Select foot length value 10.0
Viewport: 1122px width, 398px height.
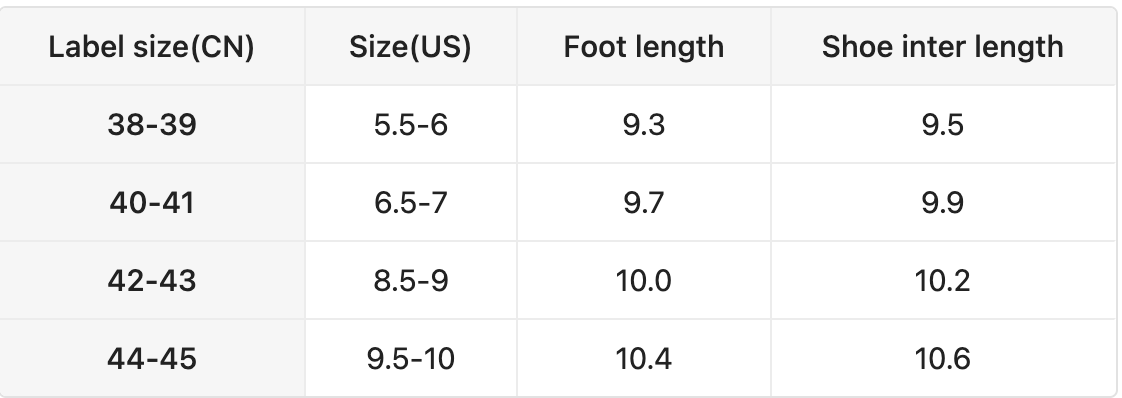tap(644, 281)
